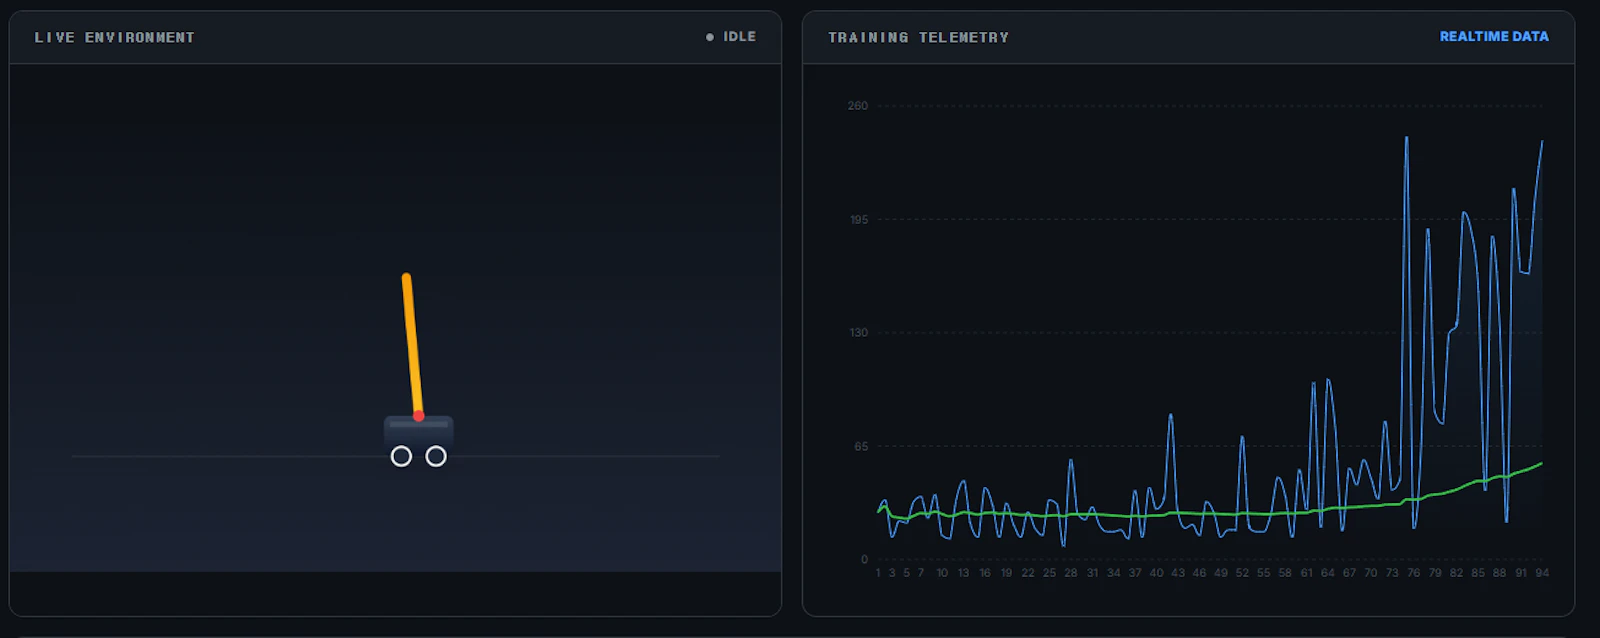Click the TRAINING TELEMETRY panel title
This screenshot has height=638, width=1600.
click(x=918, y=37)
